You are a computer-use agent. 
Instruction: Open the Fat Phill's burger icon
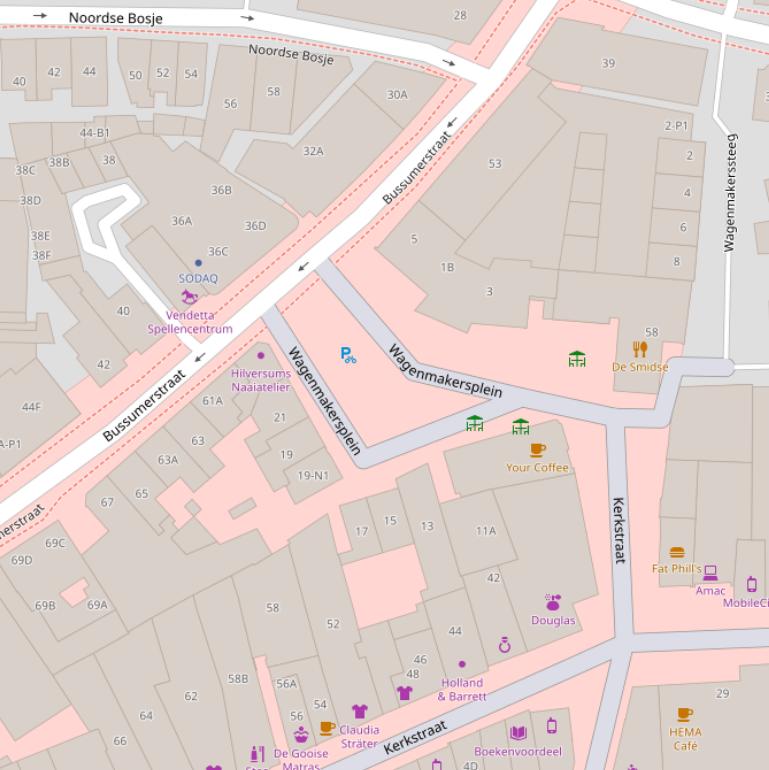coord(677,552)
